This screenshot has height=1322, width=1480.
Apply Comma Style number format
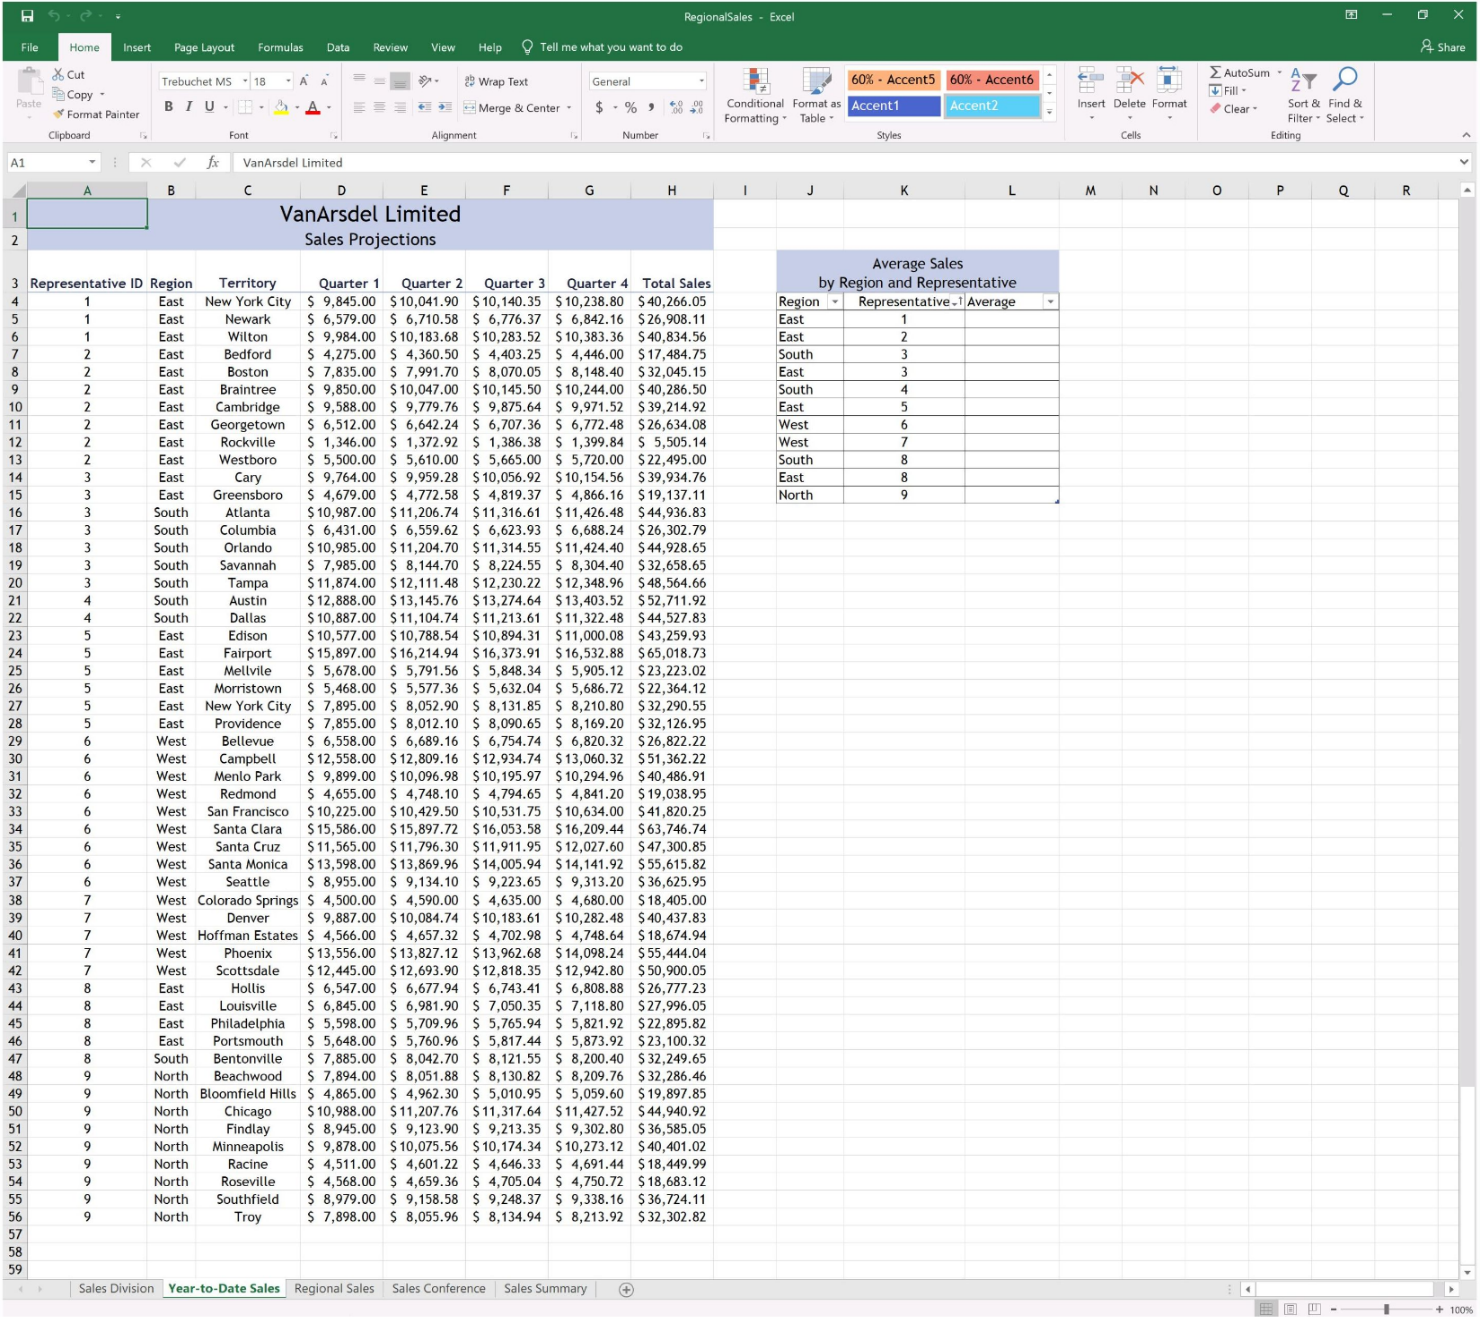(651, 107)
